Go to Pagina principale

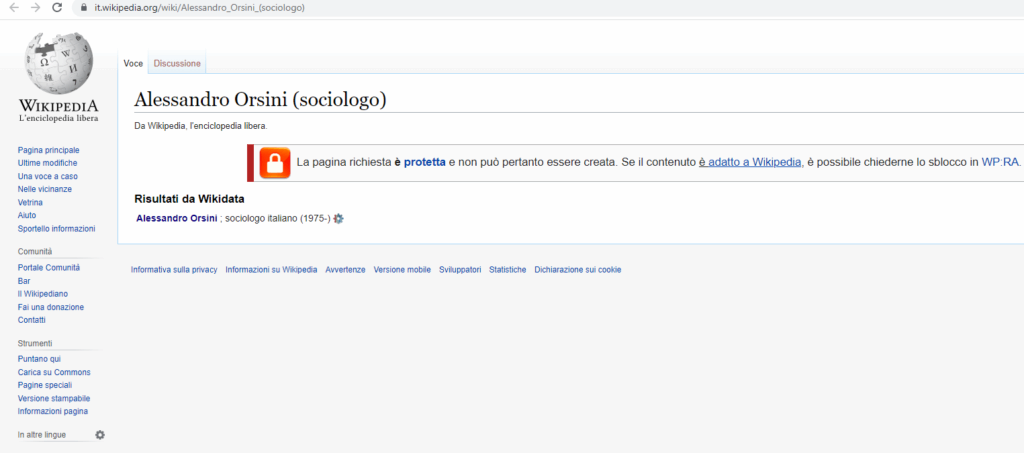coord(48,150)
